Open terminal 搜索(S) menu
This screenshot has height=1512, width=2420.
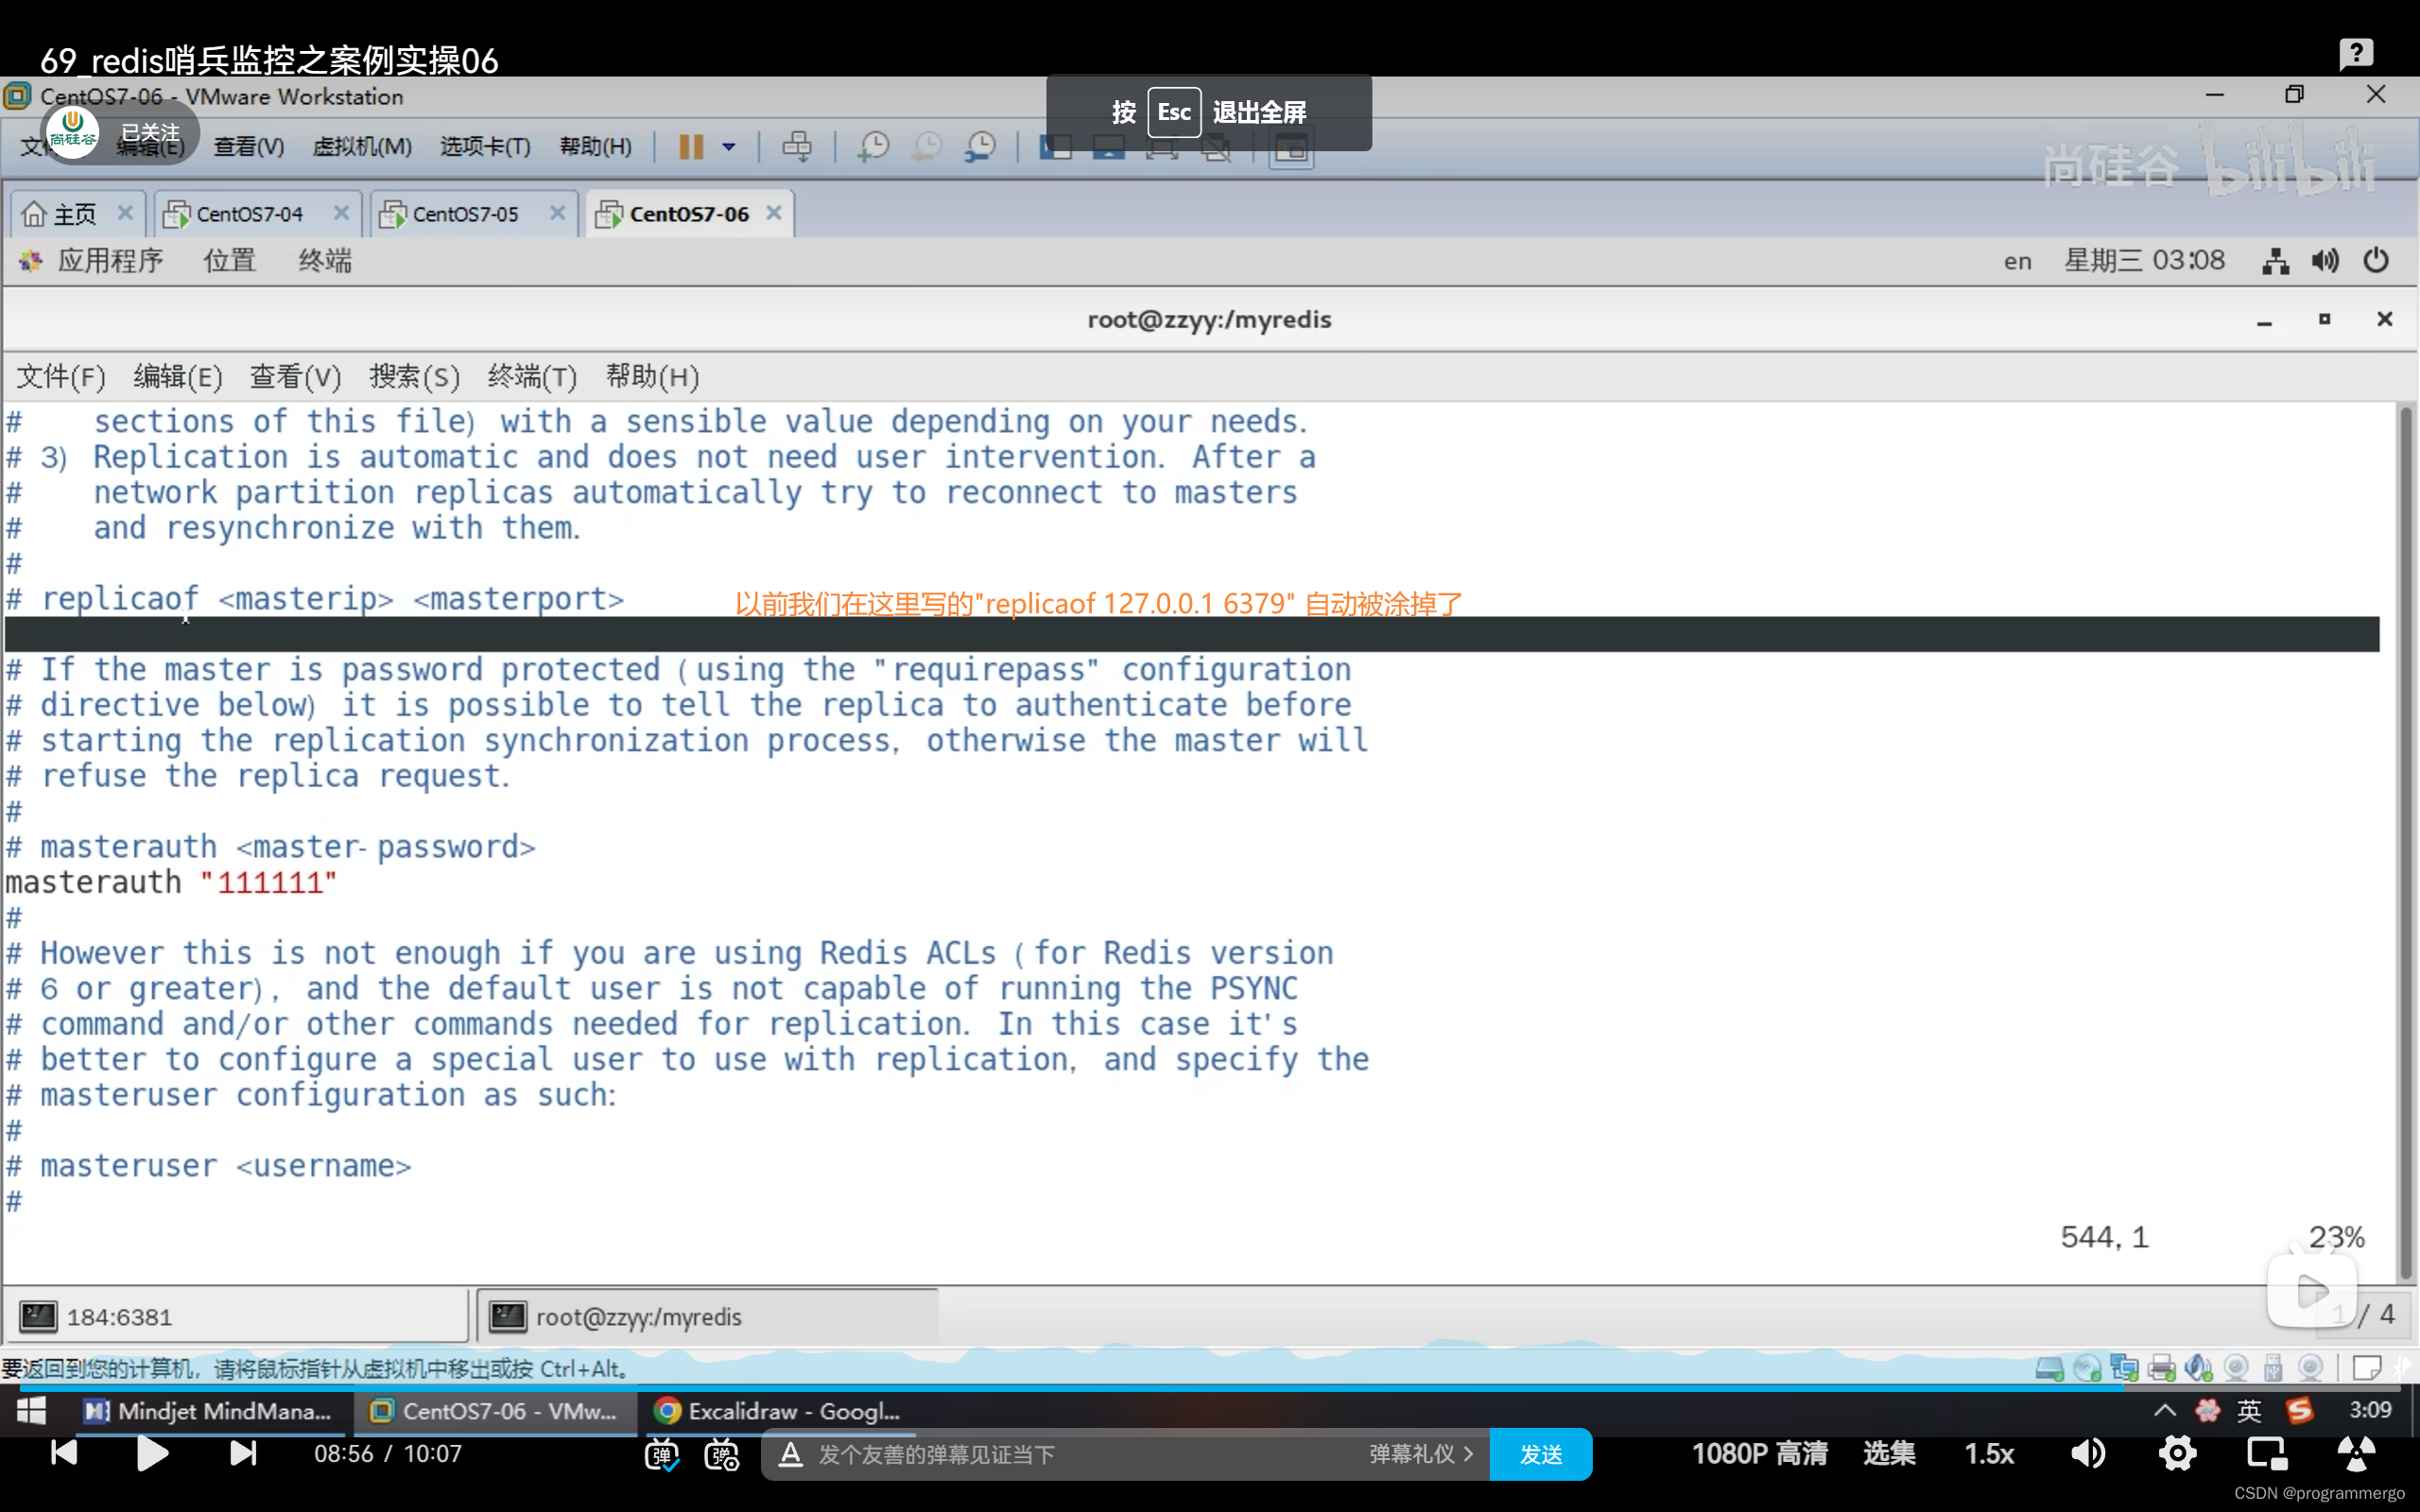(415, 377)
